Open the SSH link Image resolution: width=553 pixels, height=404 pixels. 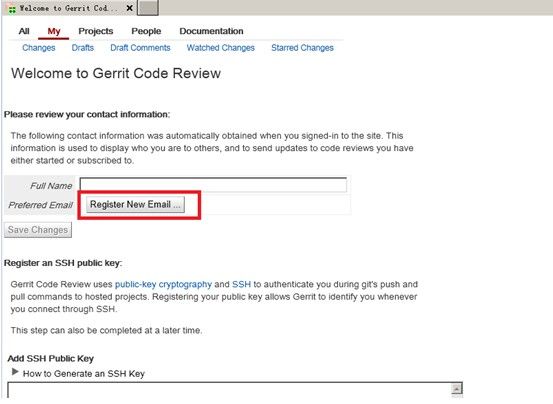(x=242, y=284)
